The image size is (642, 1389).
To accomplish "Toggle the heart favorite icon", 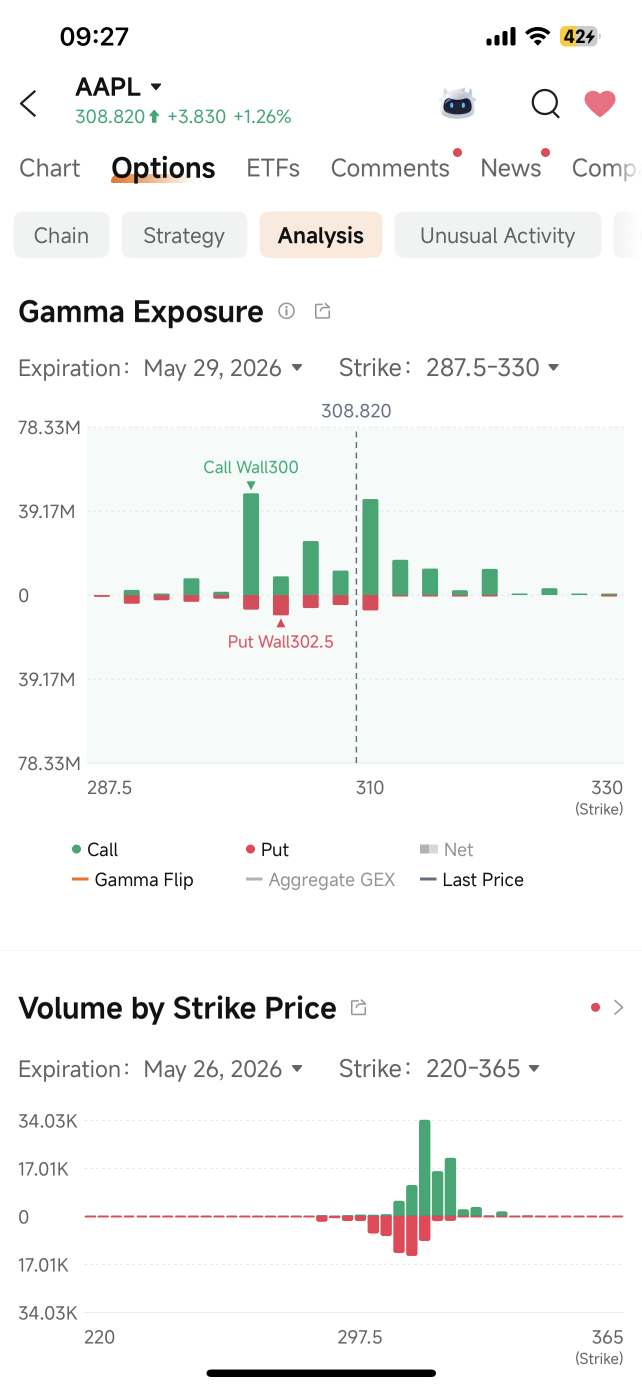I will point(600,103).
